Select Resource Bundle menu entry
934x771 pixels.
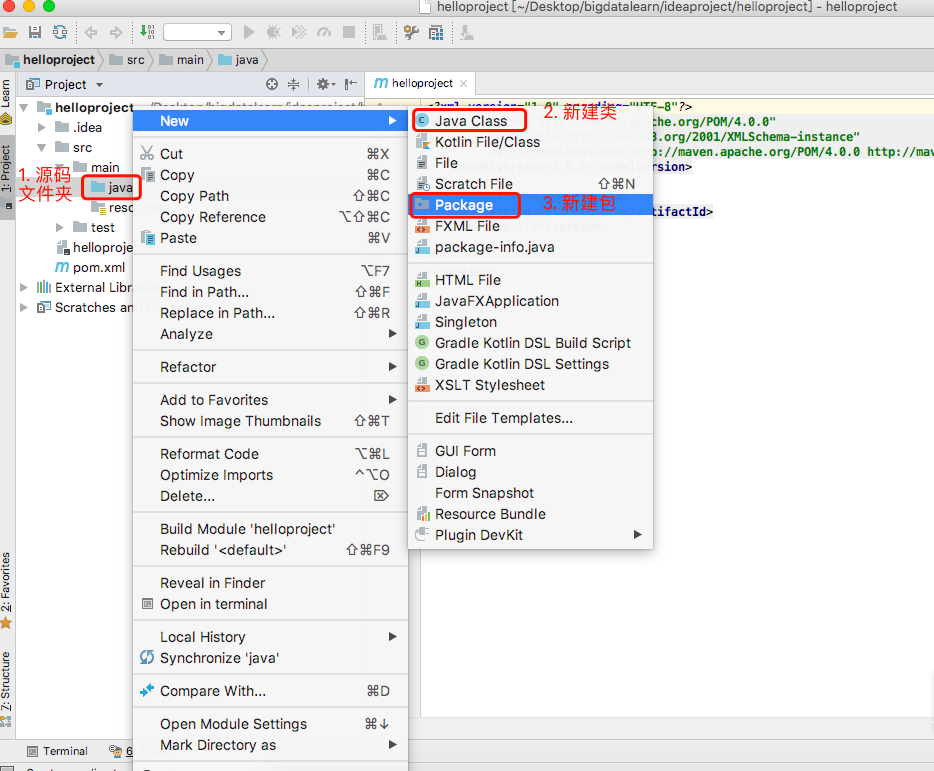click(x=530, y=514)
